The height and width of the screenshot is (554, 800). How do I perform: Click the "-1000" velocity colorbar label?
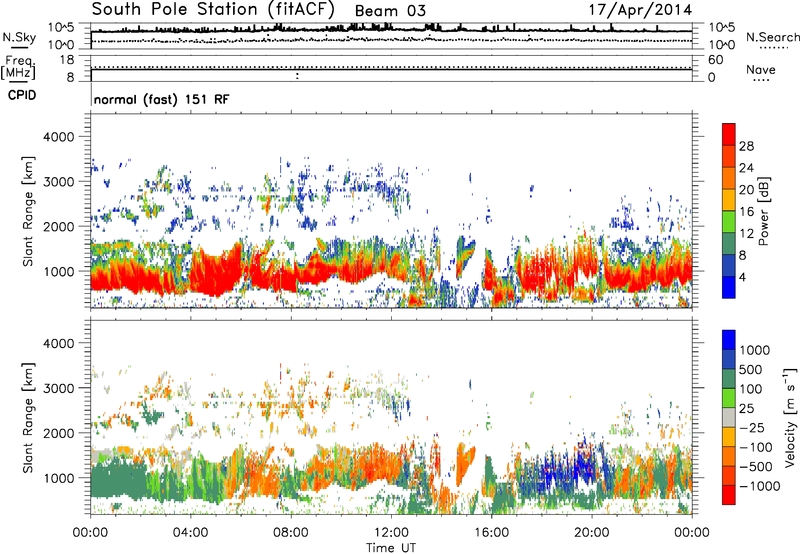pos(760,486)
